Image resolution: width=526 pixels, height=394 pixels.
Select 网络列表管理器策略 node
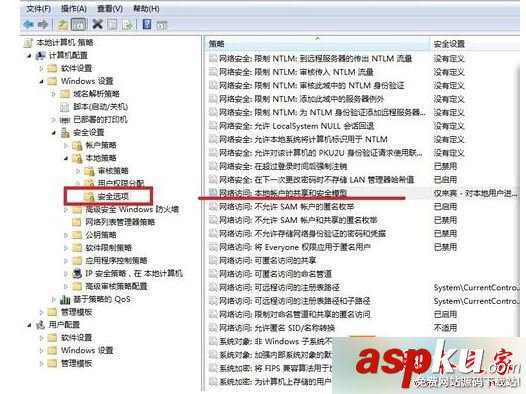pos(120,222)
